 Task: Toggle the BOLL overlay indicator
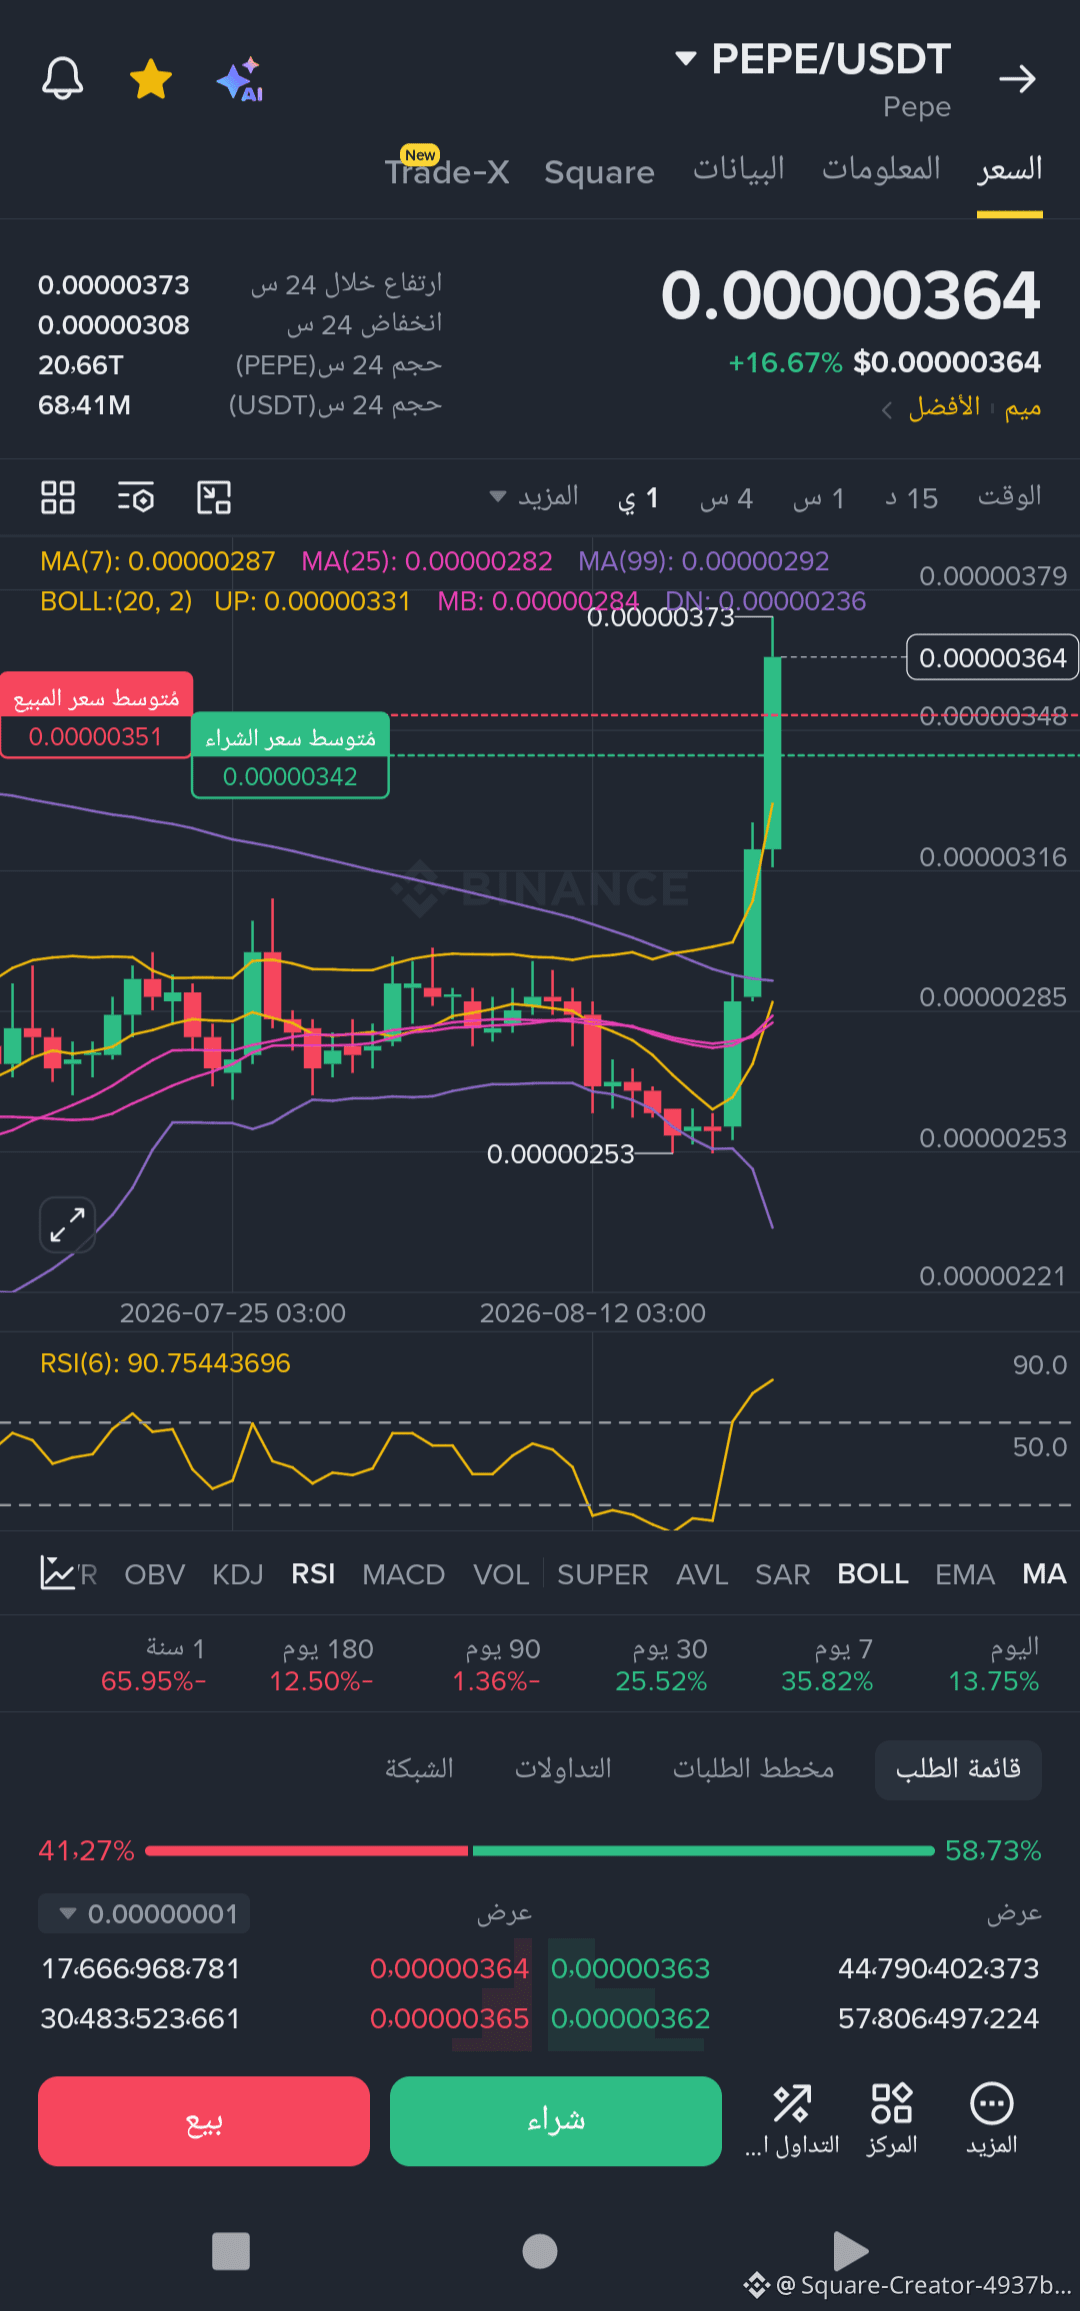pyautogui.click(x=873, y=1574)
